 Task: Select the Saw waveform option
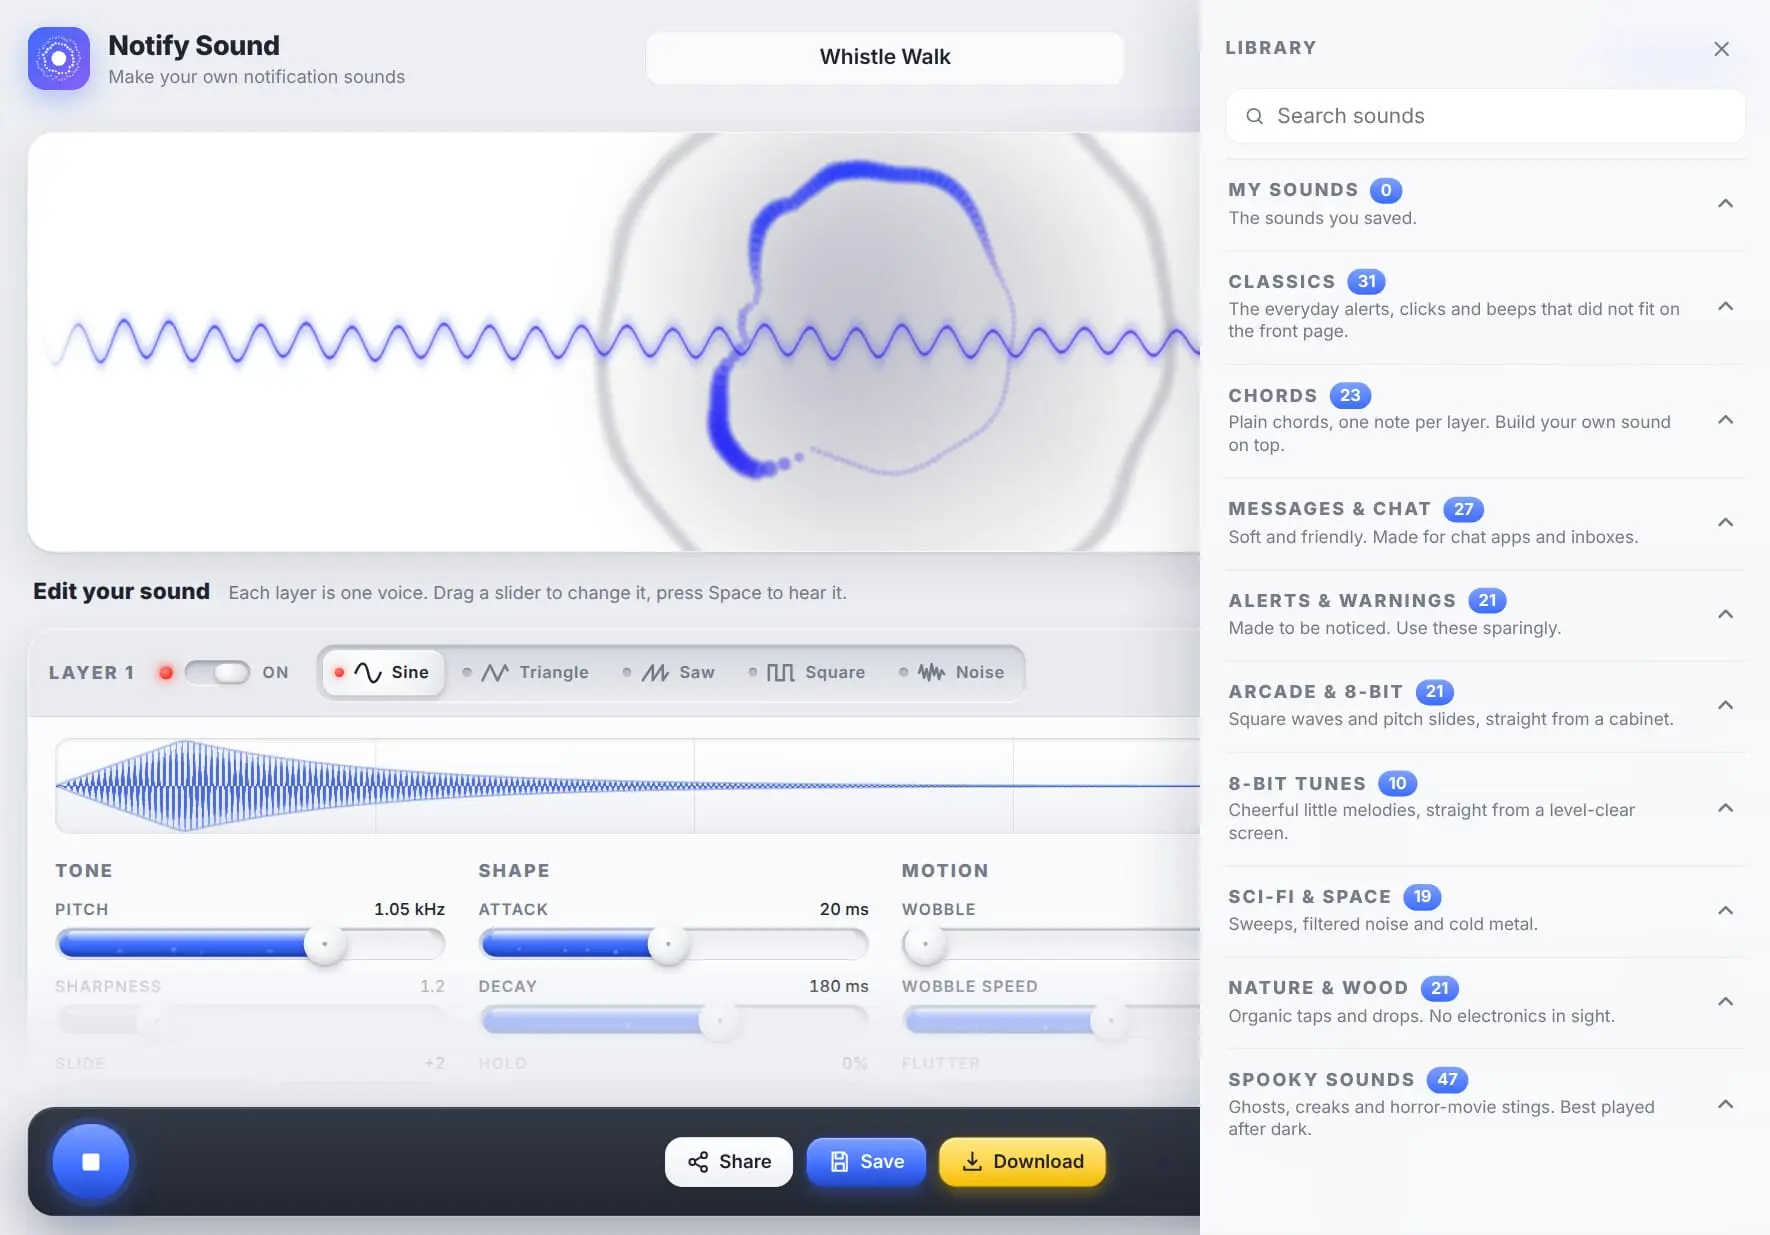pos(669,673)
